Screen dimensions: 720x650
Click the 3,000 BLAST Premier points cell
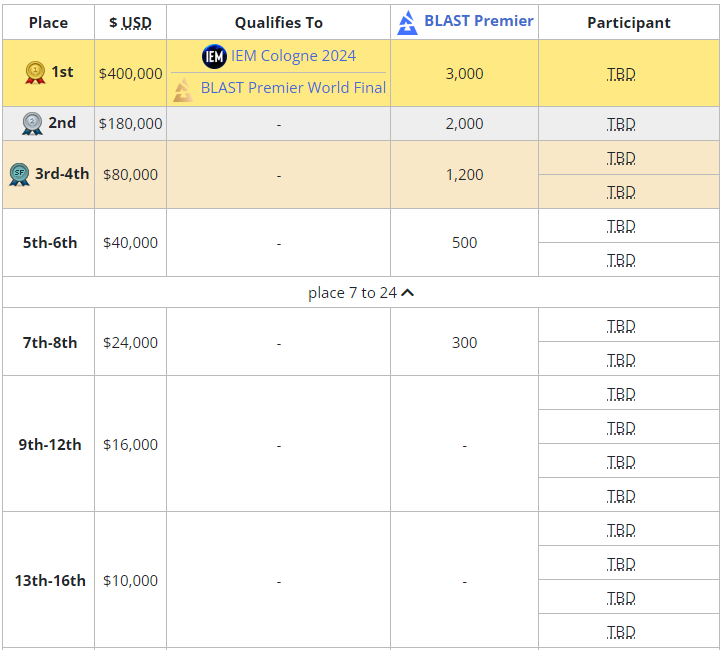(x=464, y=73)
